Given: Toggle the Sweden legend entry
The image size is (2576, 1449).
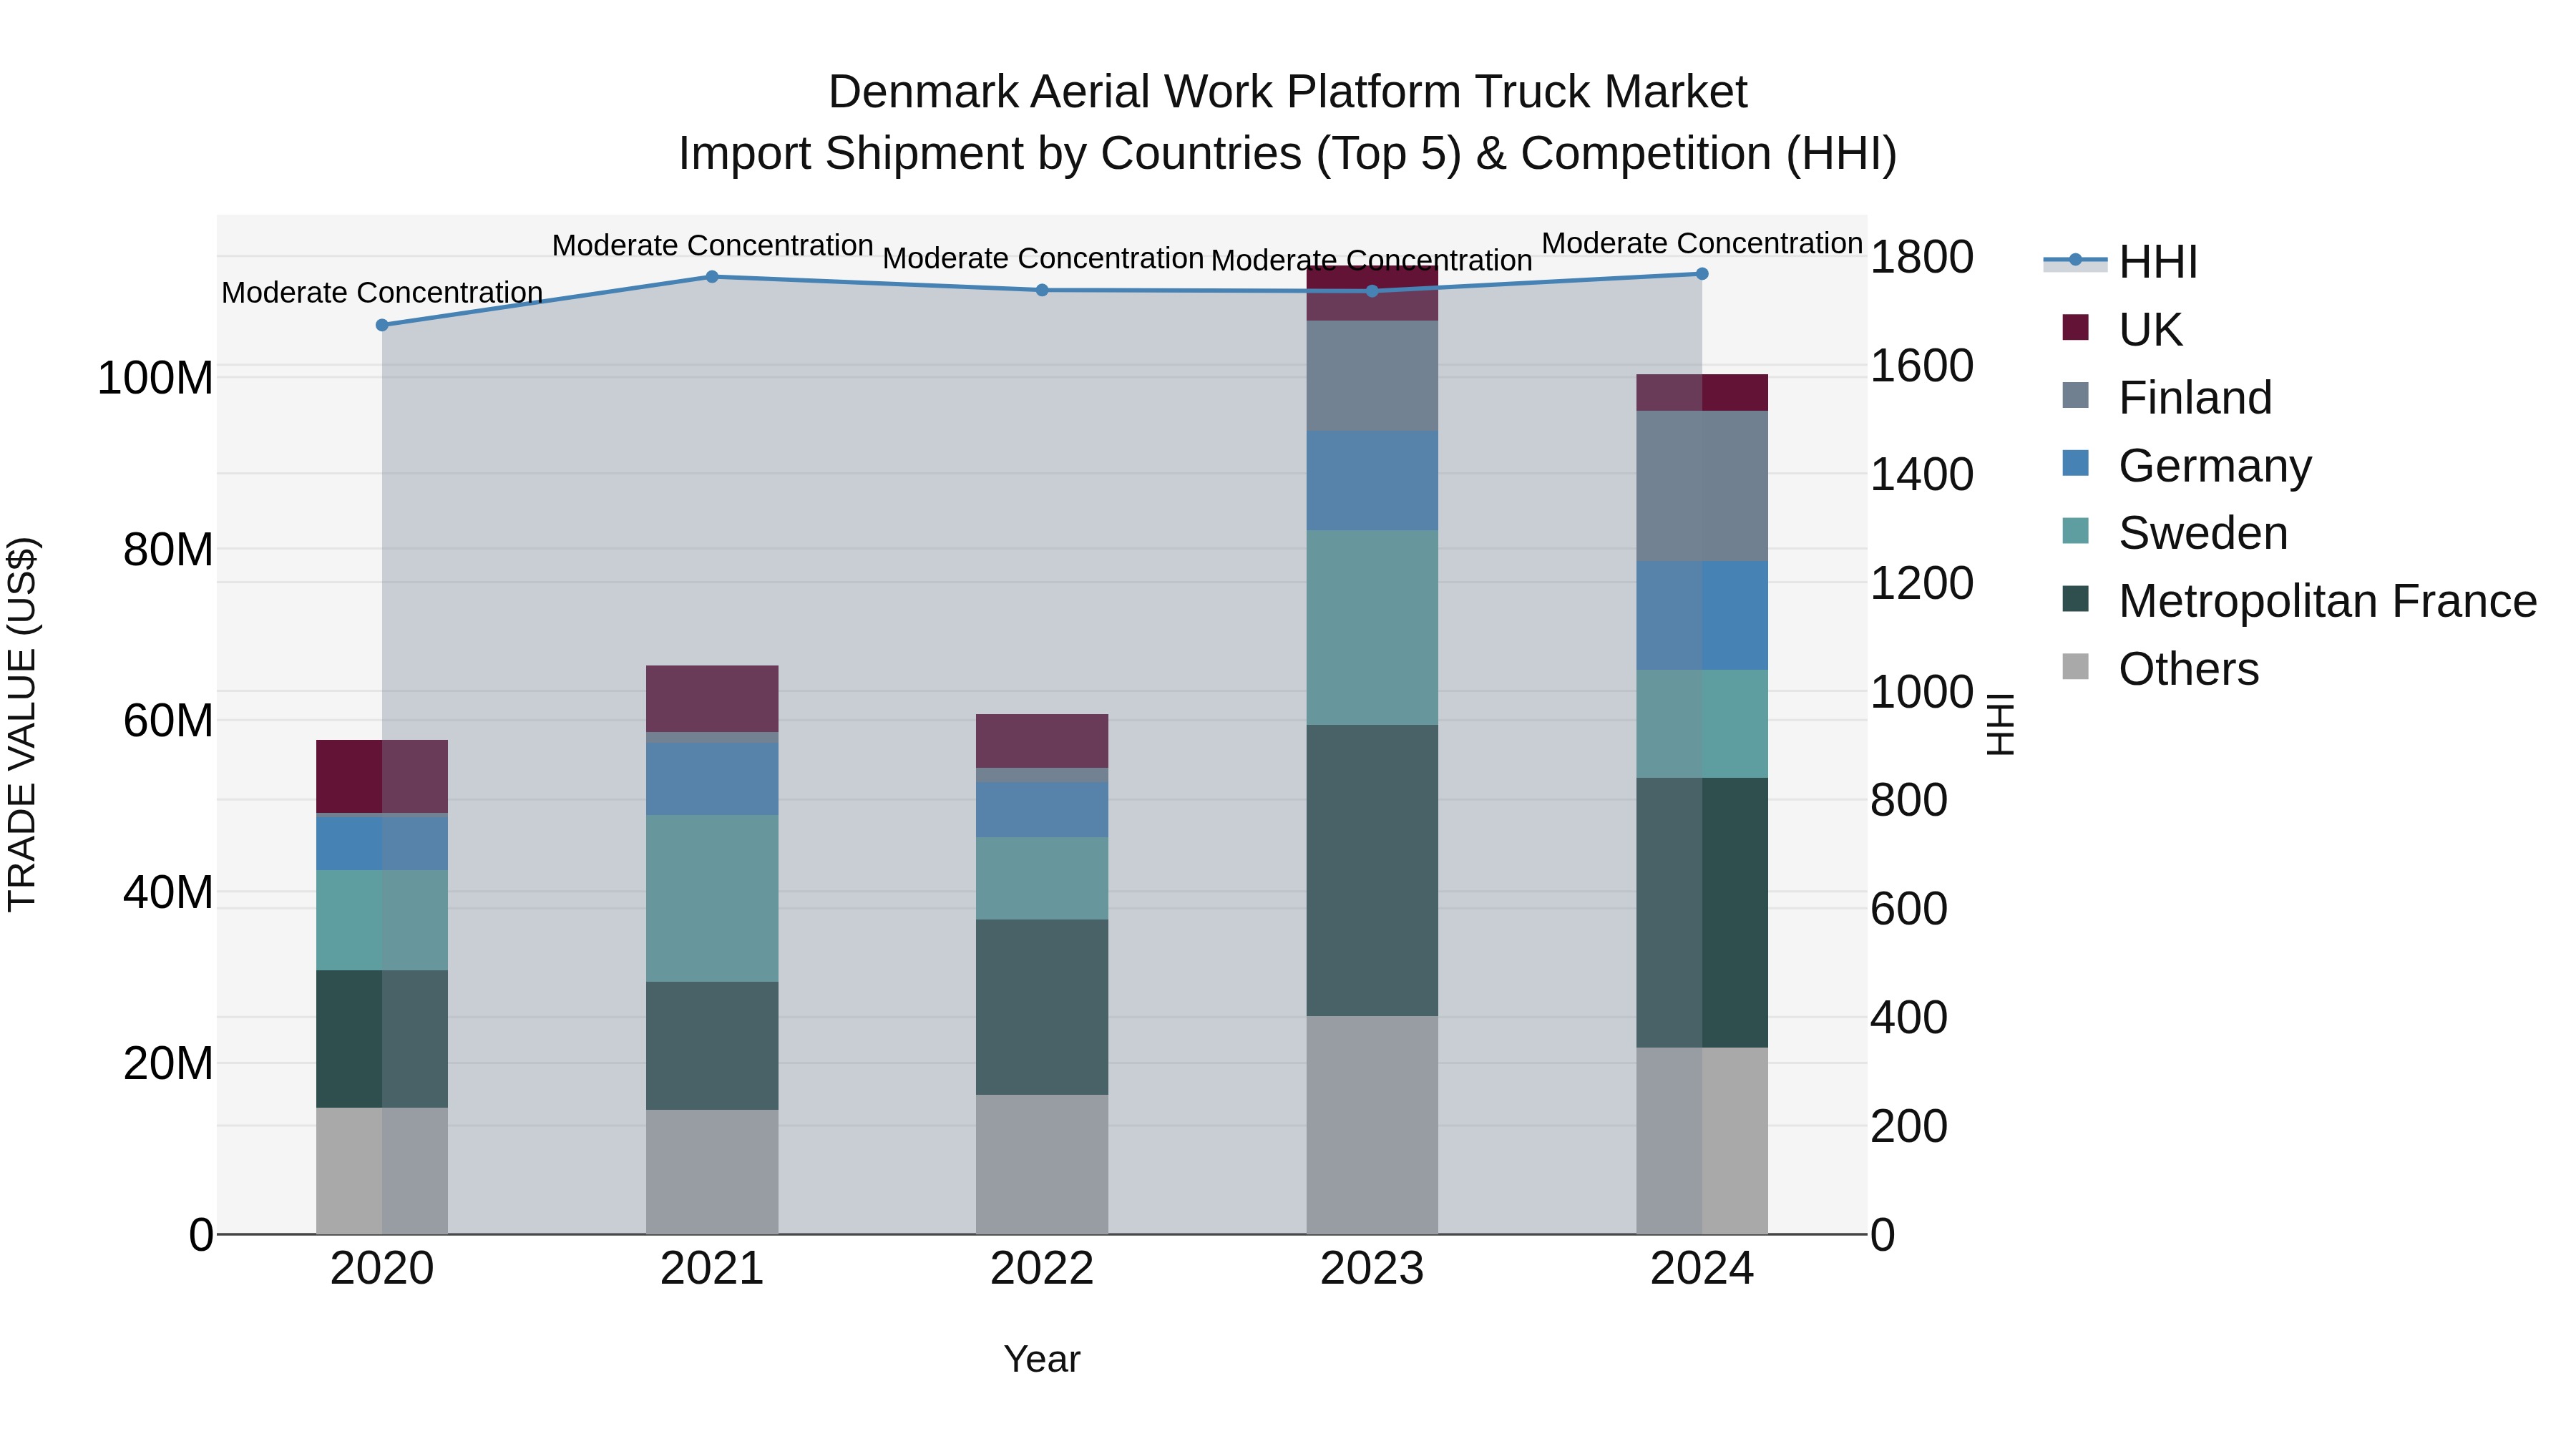Looking at the screenshot, I should tap(2175, 532).
